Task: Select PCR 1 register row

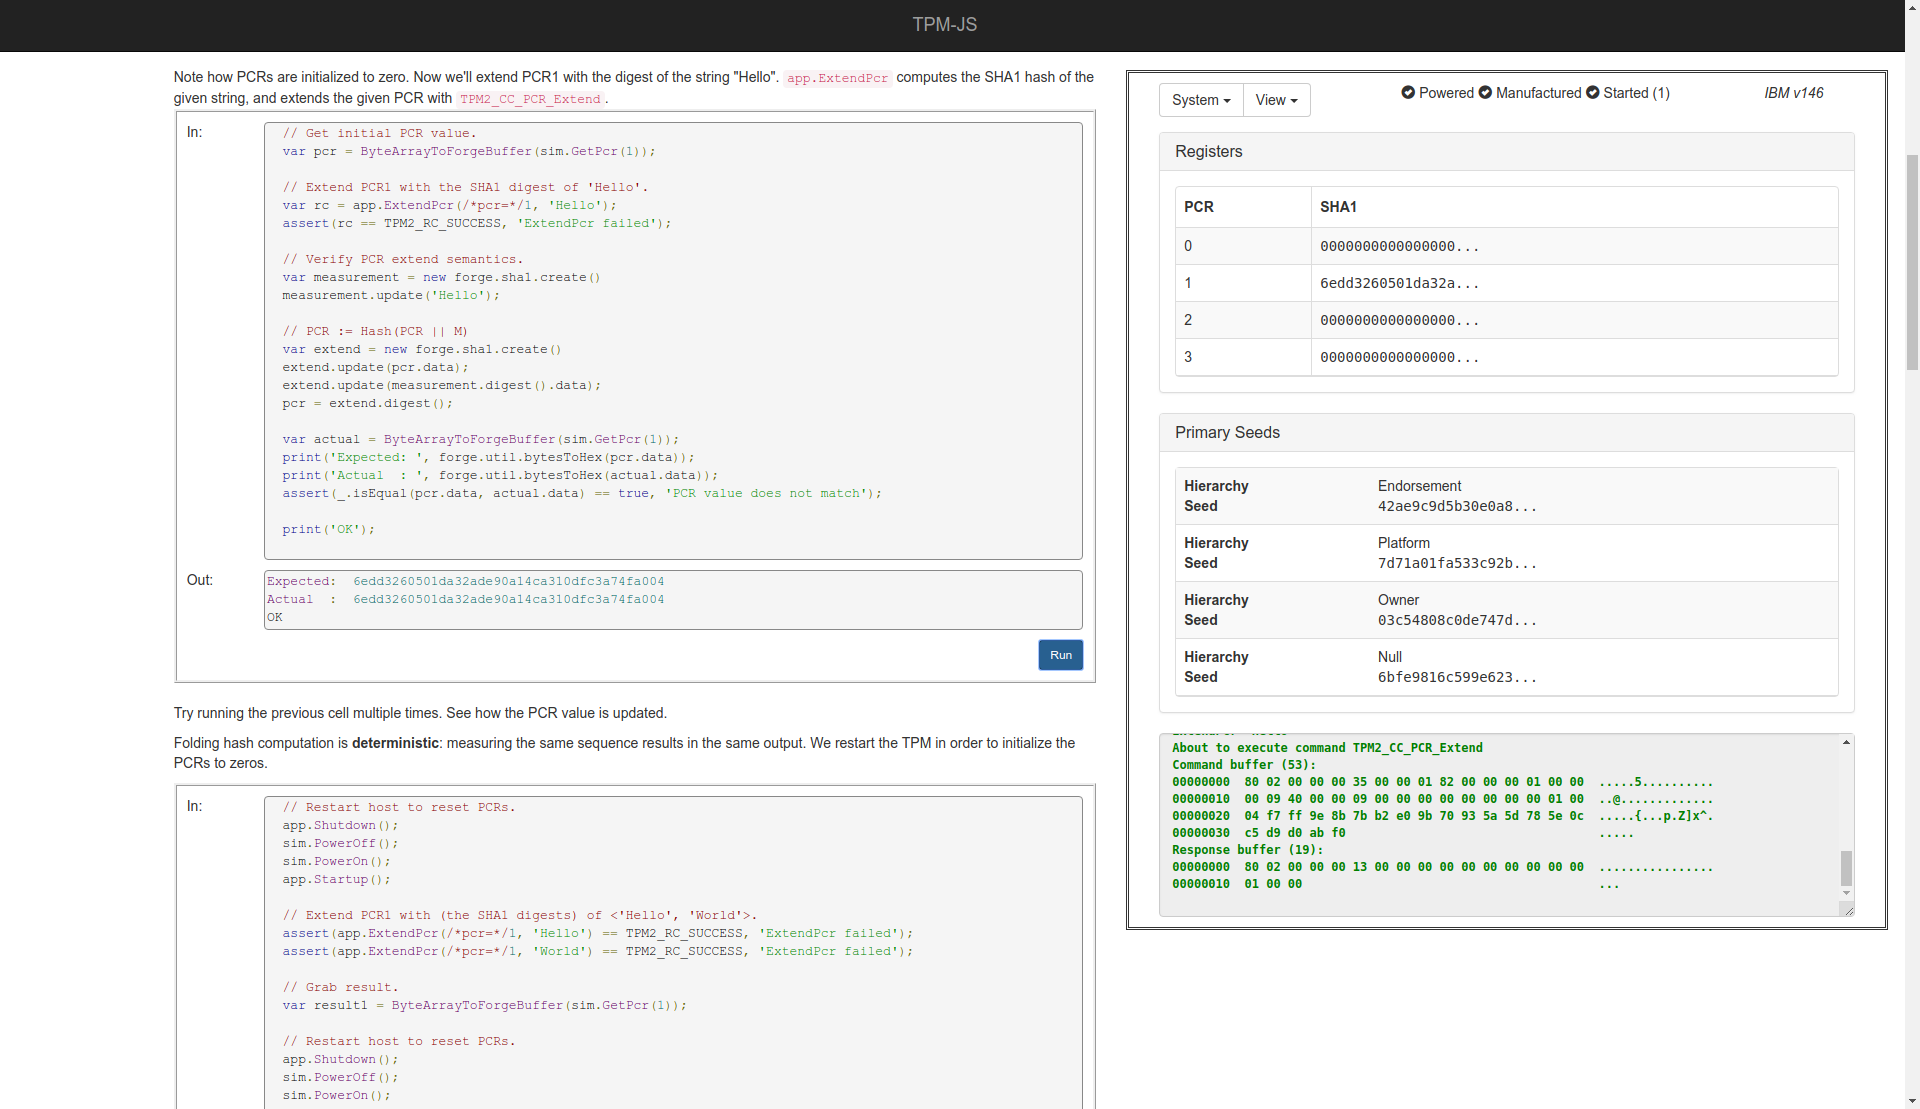Action: click(1505, 283)
